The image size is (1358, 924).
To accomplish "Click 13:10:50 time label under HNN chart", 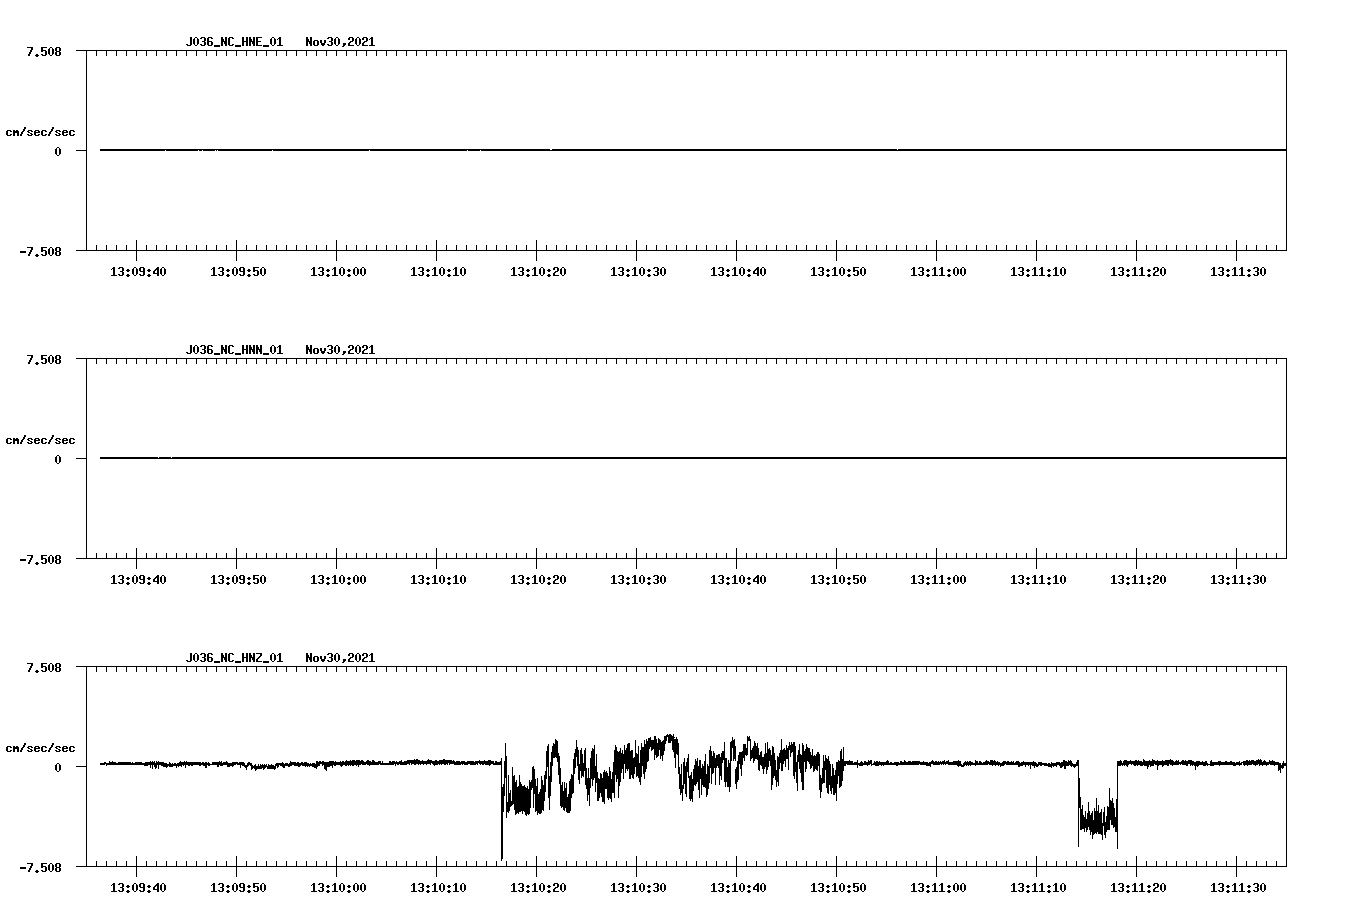I will (x=838, y=580).
